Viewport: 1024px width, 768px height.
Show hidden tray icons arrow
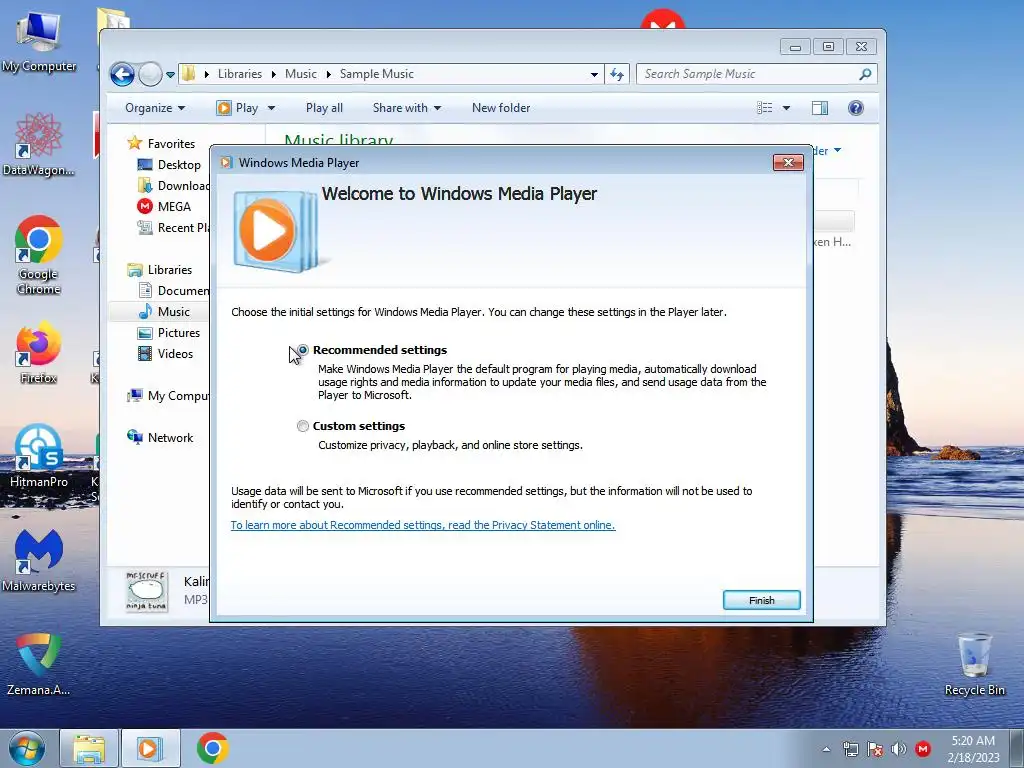[826, 749]
